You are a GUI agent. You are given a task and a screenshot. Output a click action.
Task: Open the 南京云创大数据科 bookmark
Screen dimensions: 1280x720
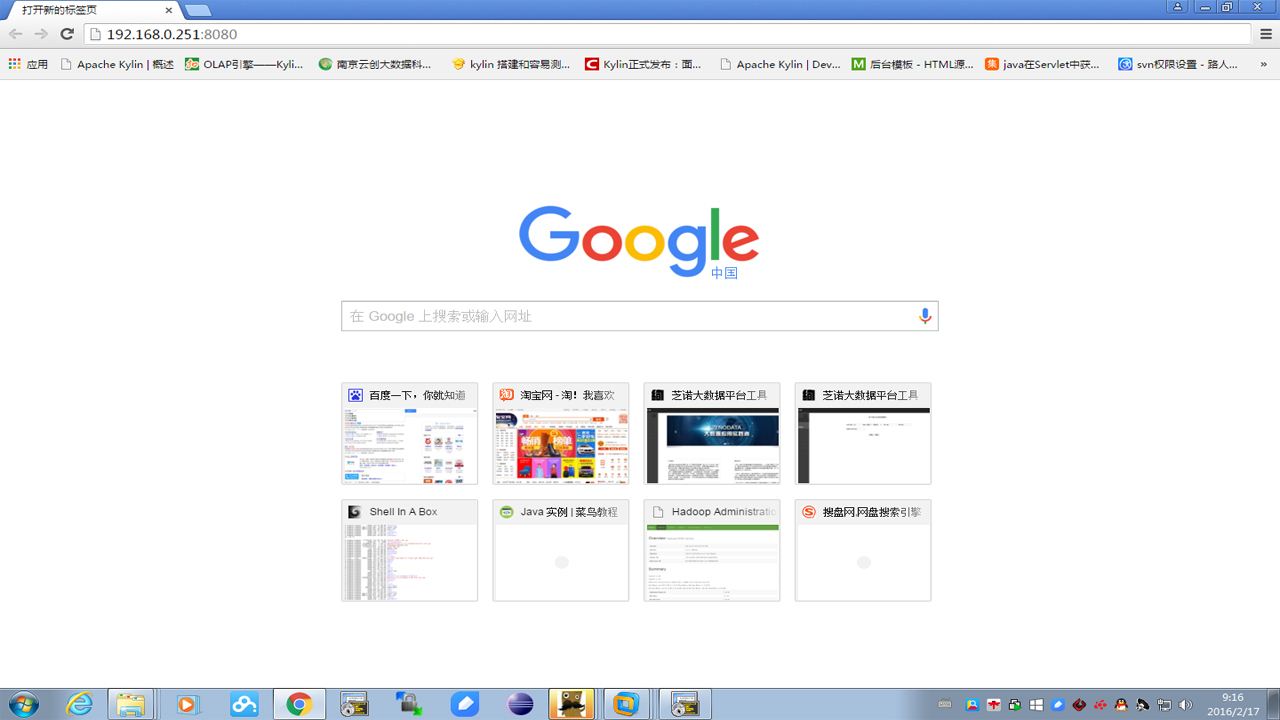coord(375,64)
